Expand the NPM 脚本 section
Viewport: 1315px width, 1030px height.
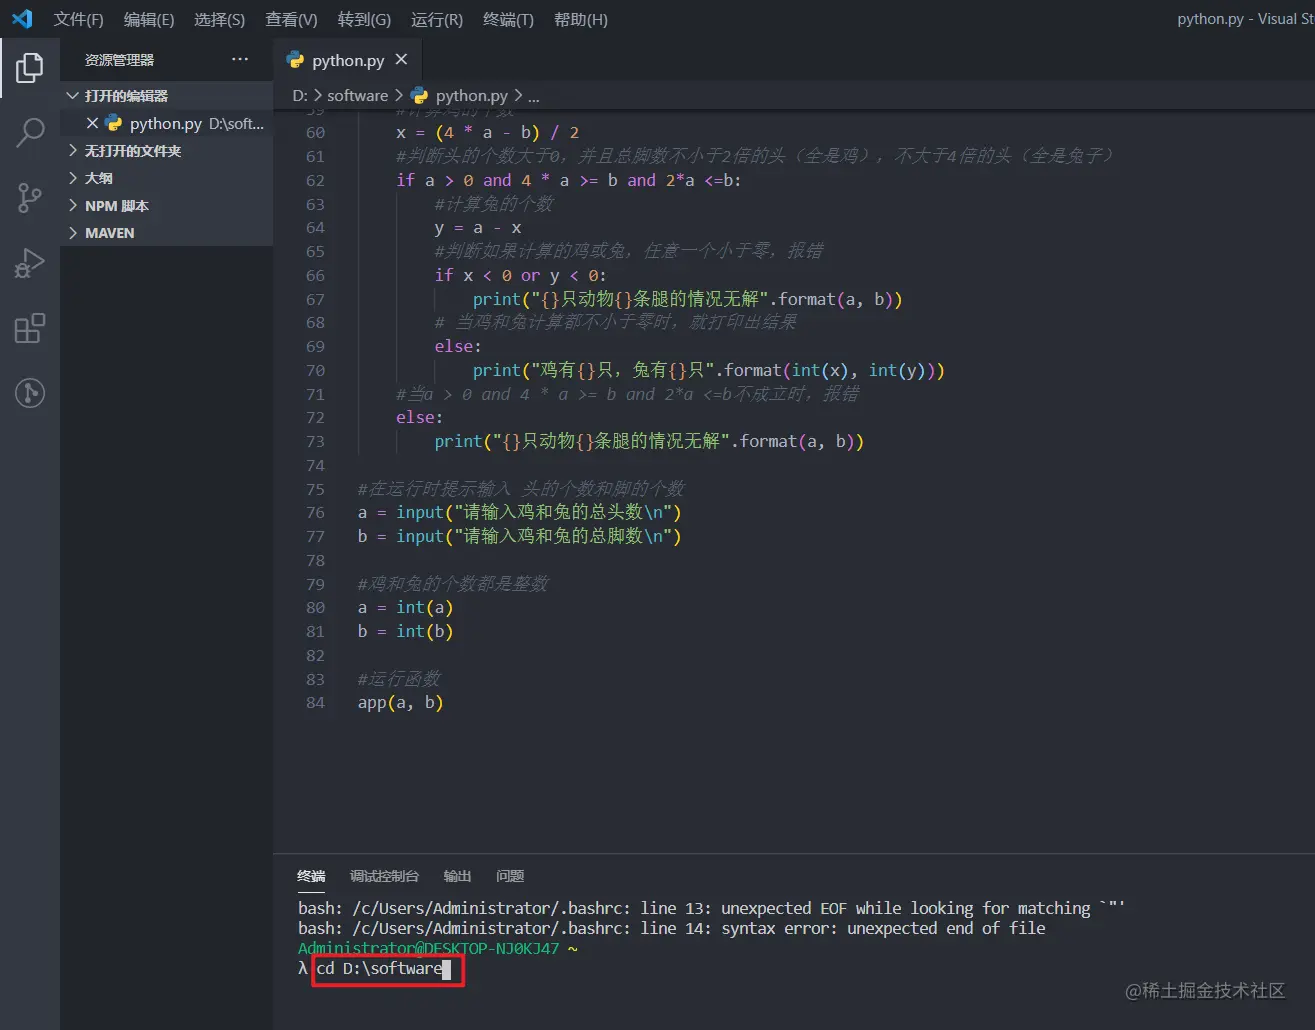coord(166,206)
